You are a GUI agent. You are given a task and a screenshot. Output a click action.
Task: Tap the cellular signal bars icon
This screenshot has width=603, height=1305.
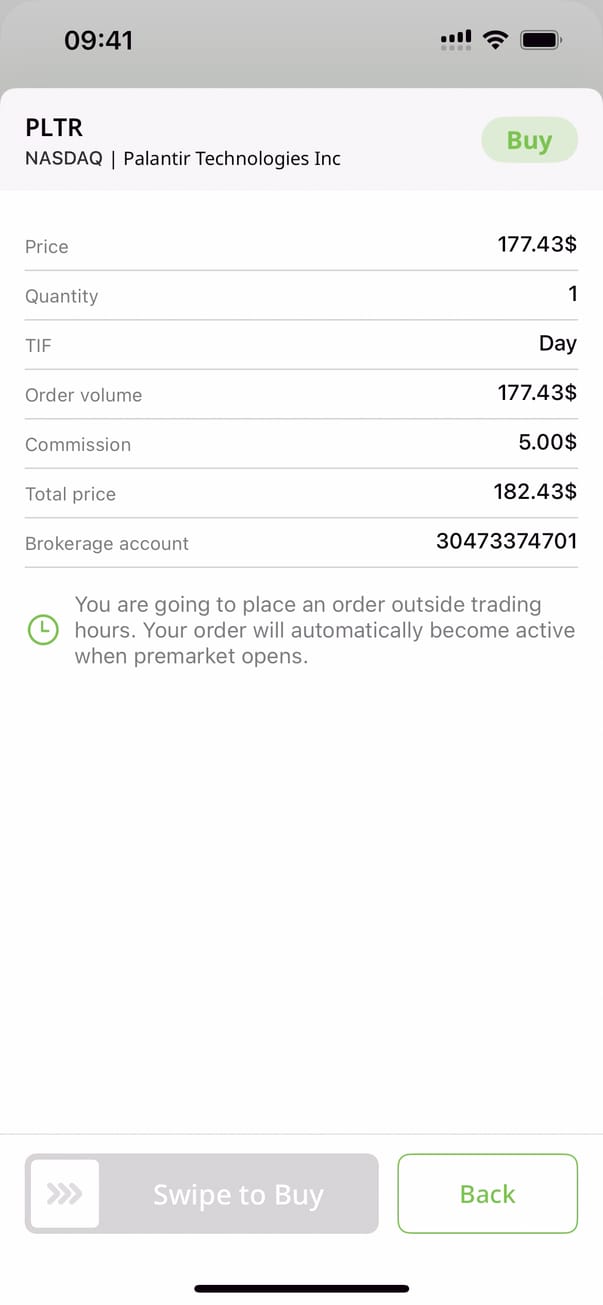point(456,40)
